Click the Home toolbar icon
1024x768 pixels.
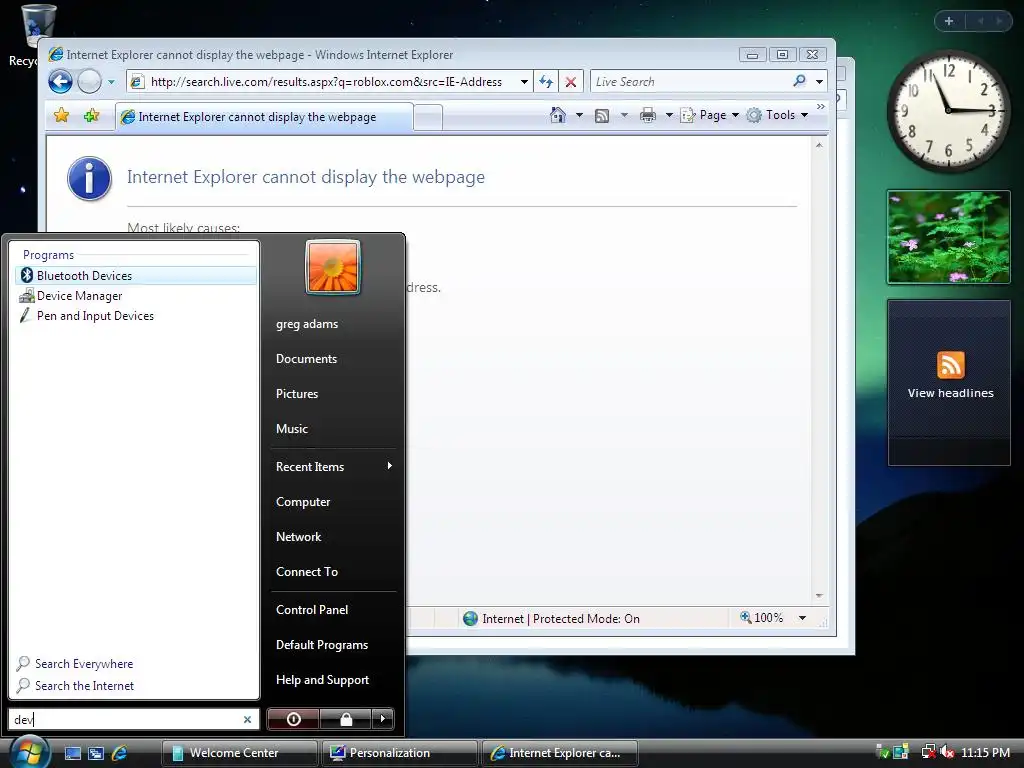pos(558,115)
